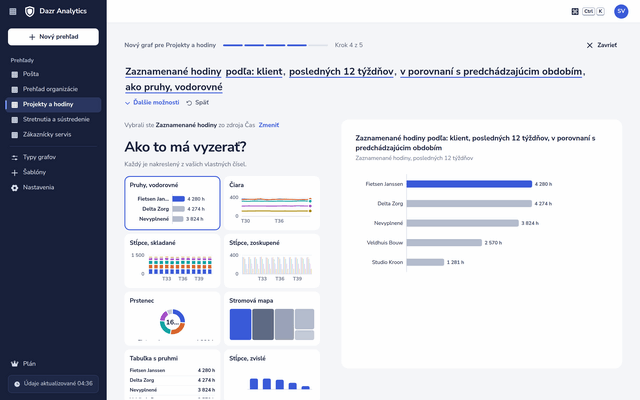
Task: Go back with Späť
Action: 198,102
